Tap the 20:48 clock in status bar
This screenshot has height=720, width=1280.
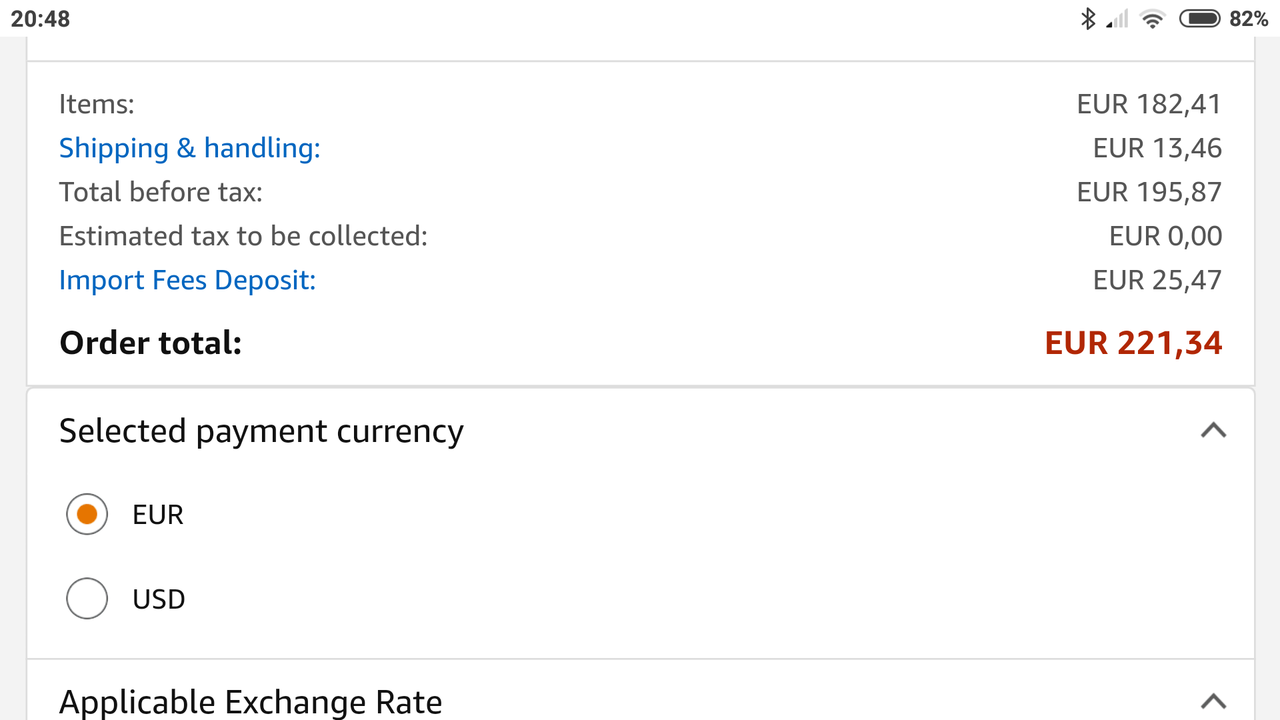pyautogui.click(x=40, y=18)
